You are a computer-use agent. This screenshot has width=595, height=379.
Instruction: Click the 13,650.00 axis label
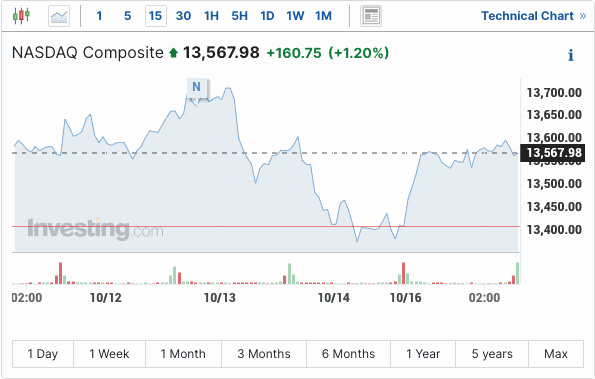click(554, 115)
